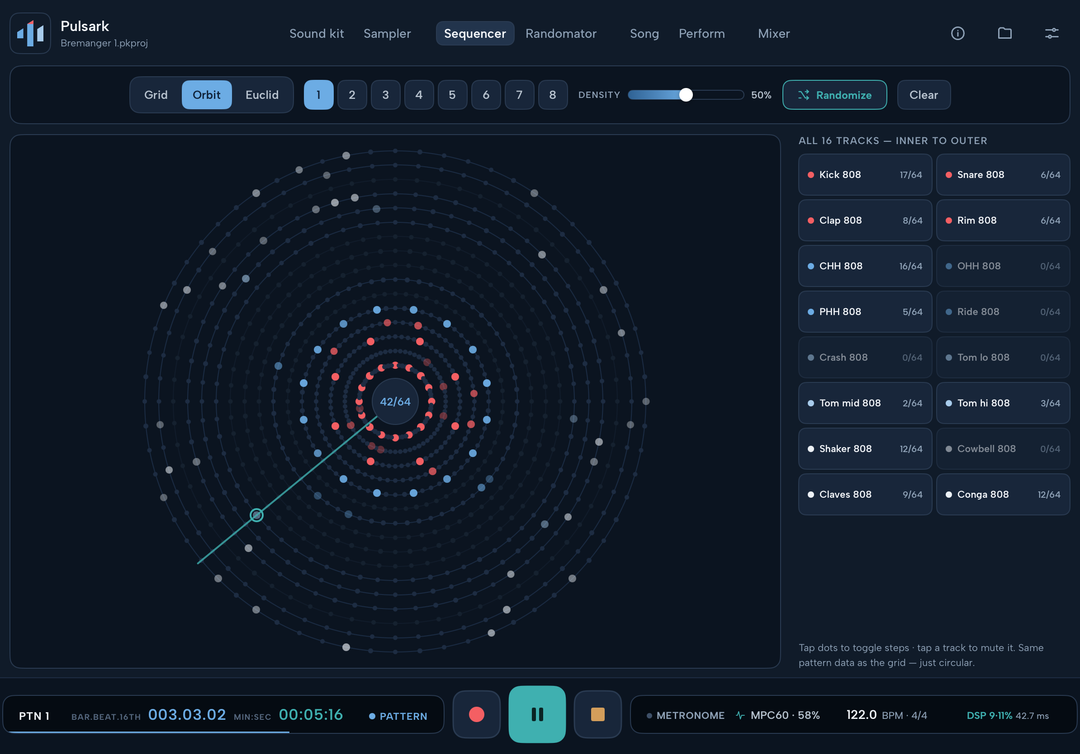Mute the PHH 808 track
This screenshot has width=1080, height=754.
(864, 312)
